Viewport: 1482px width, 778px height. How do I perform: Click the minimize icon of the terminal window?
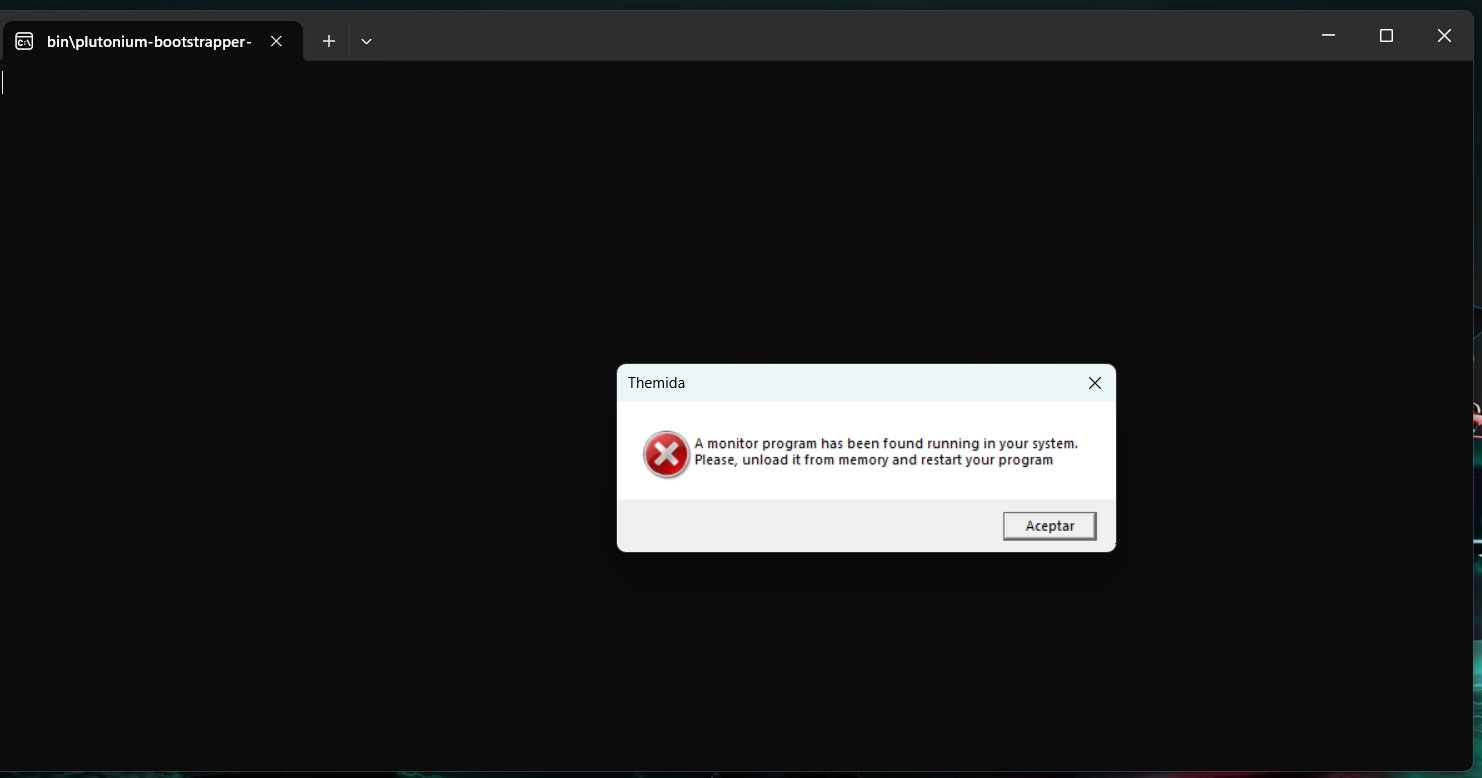point(1327,35)
